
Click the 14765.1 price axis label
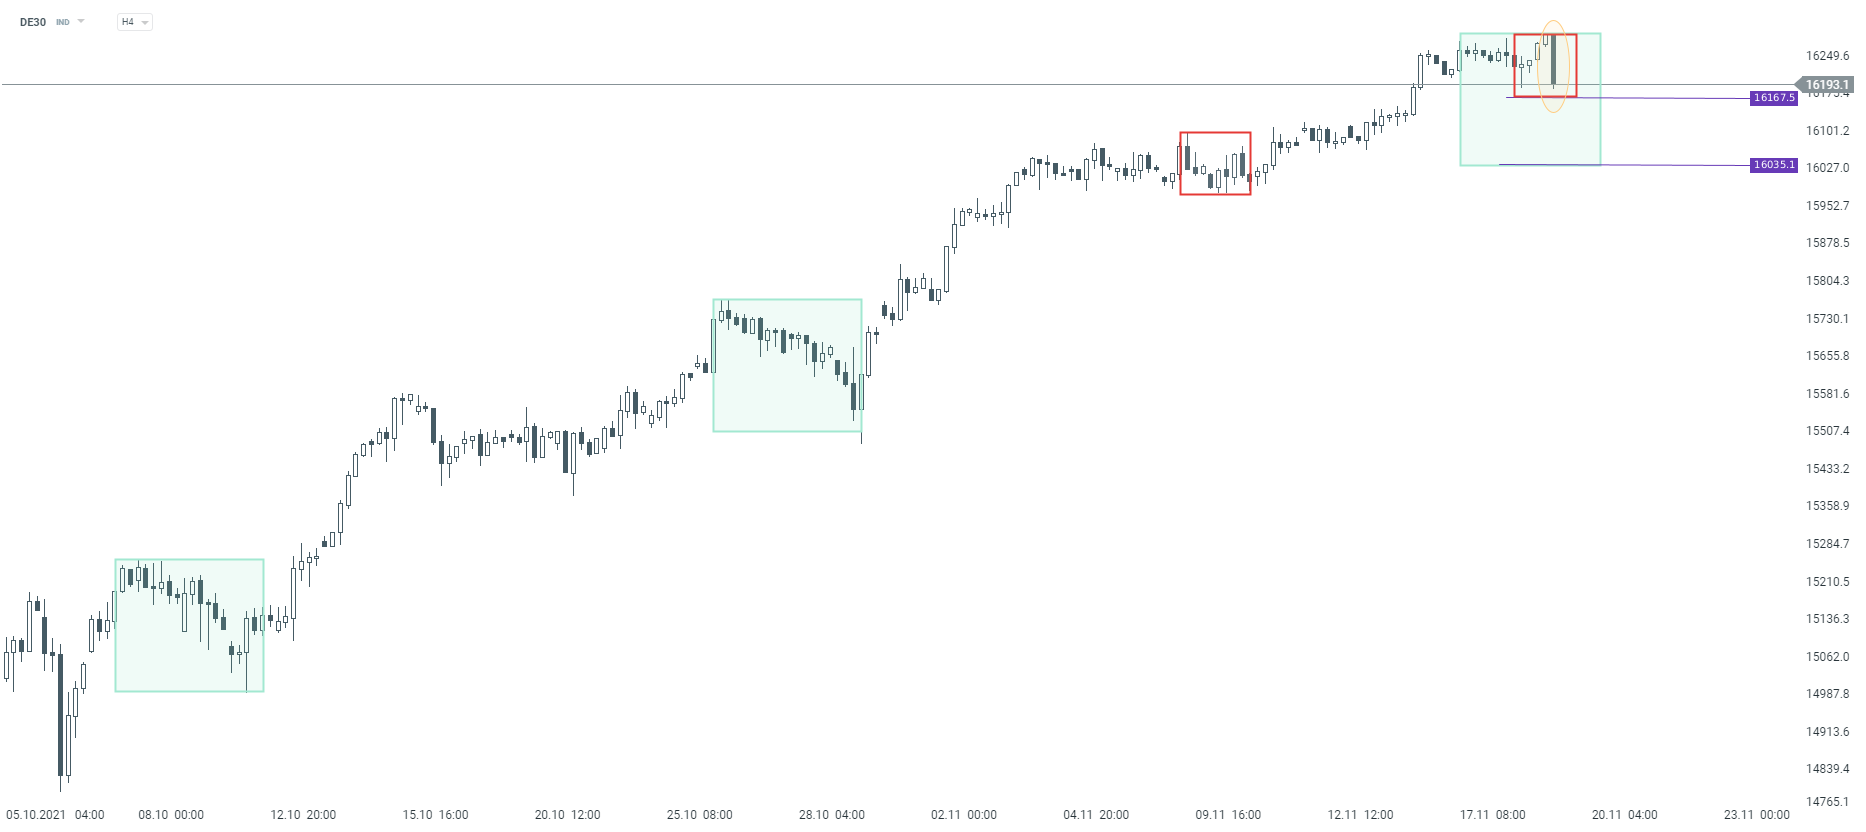click(x=1827, y=802)
